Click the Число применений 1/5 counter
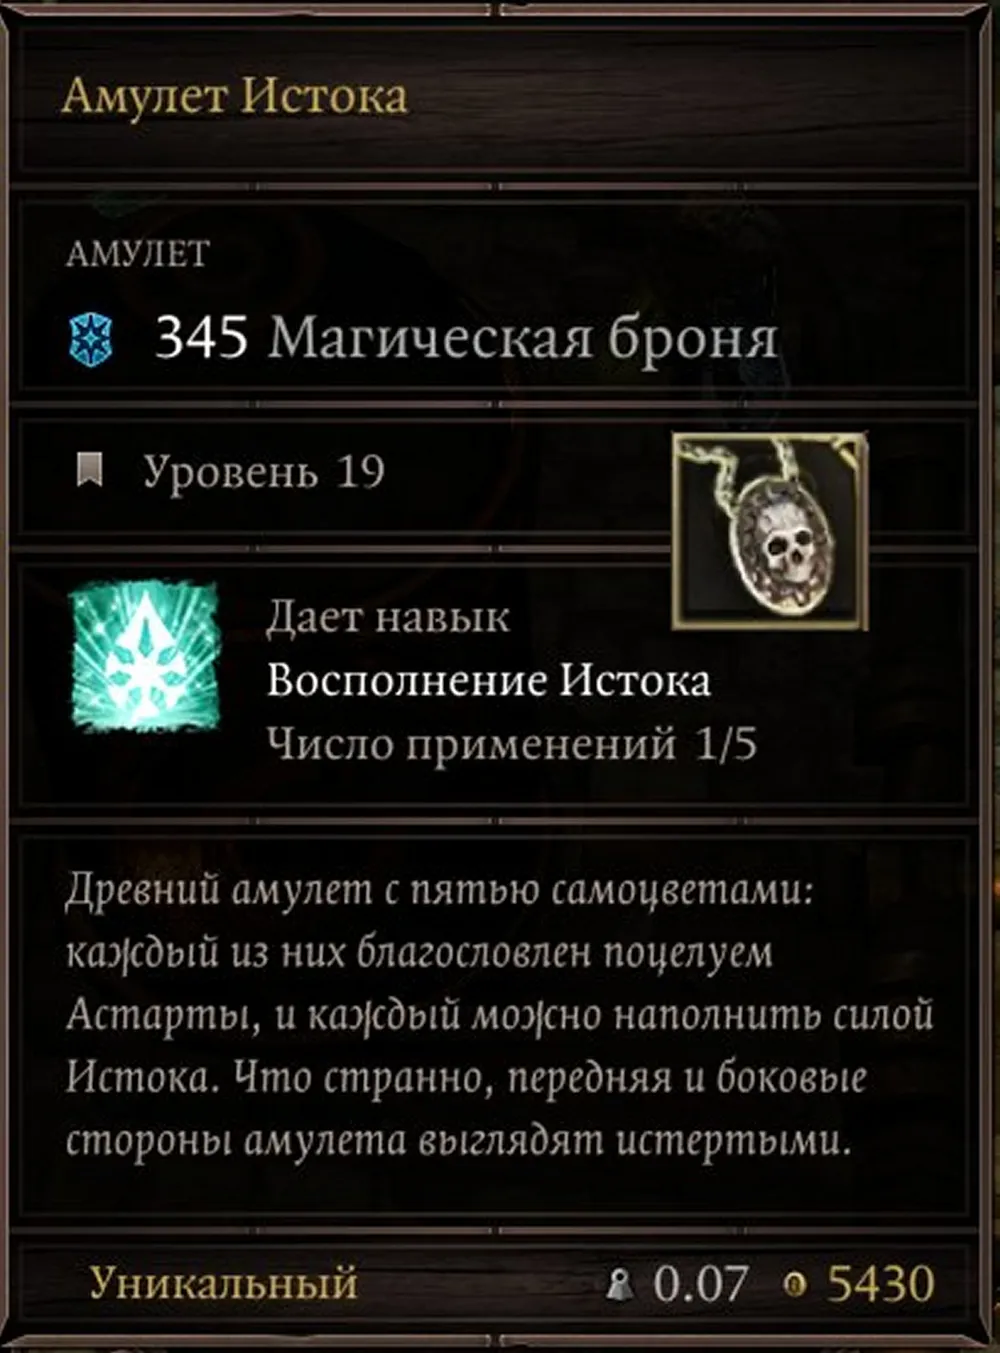Image resolution: width=1000 pixels, height=1353 pixels. [512, 744]
